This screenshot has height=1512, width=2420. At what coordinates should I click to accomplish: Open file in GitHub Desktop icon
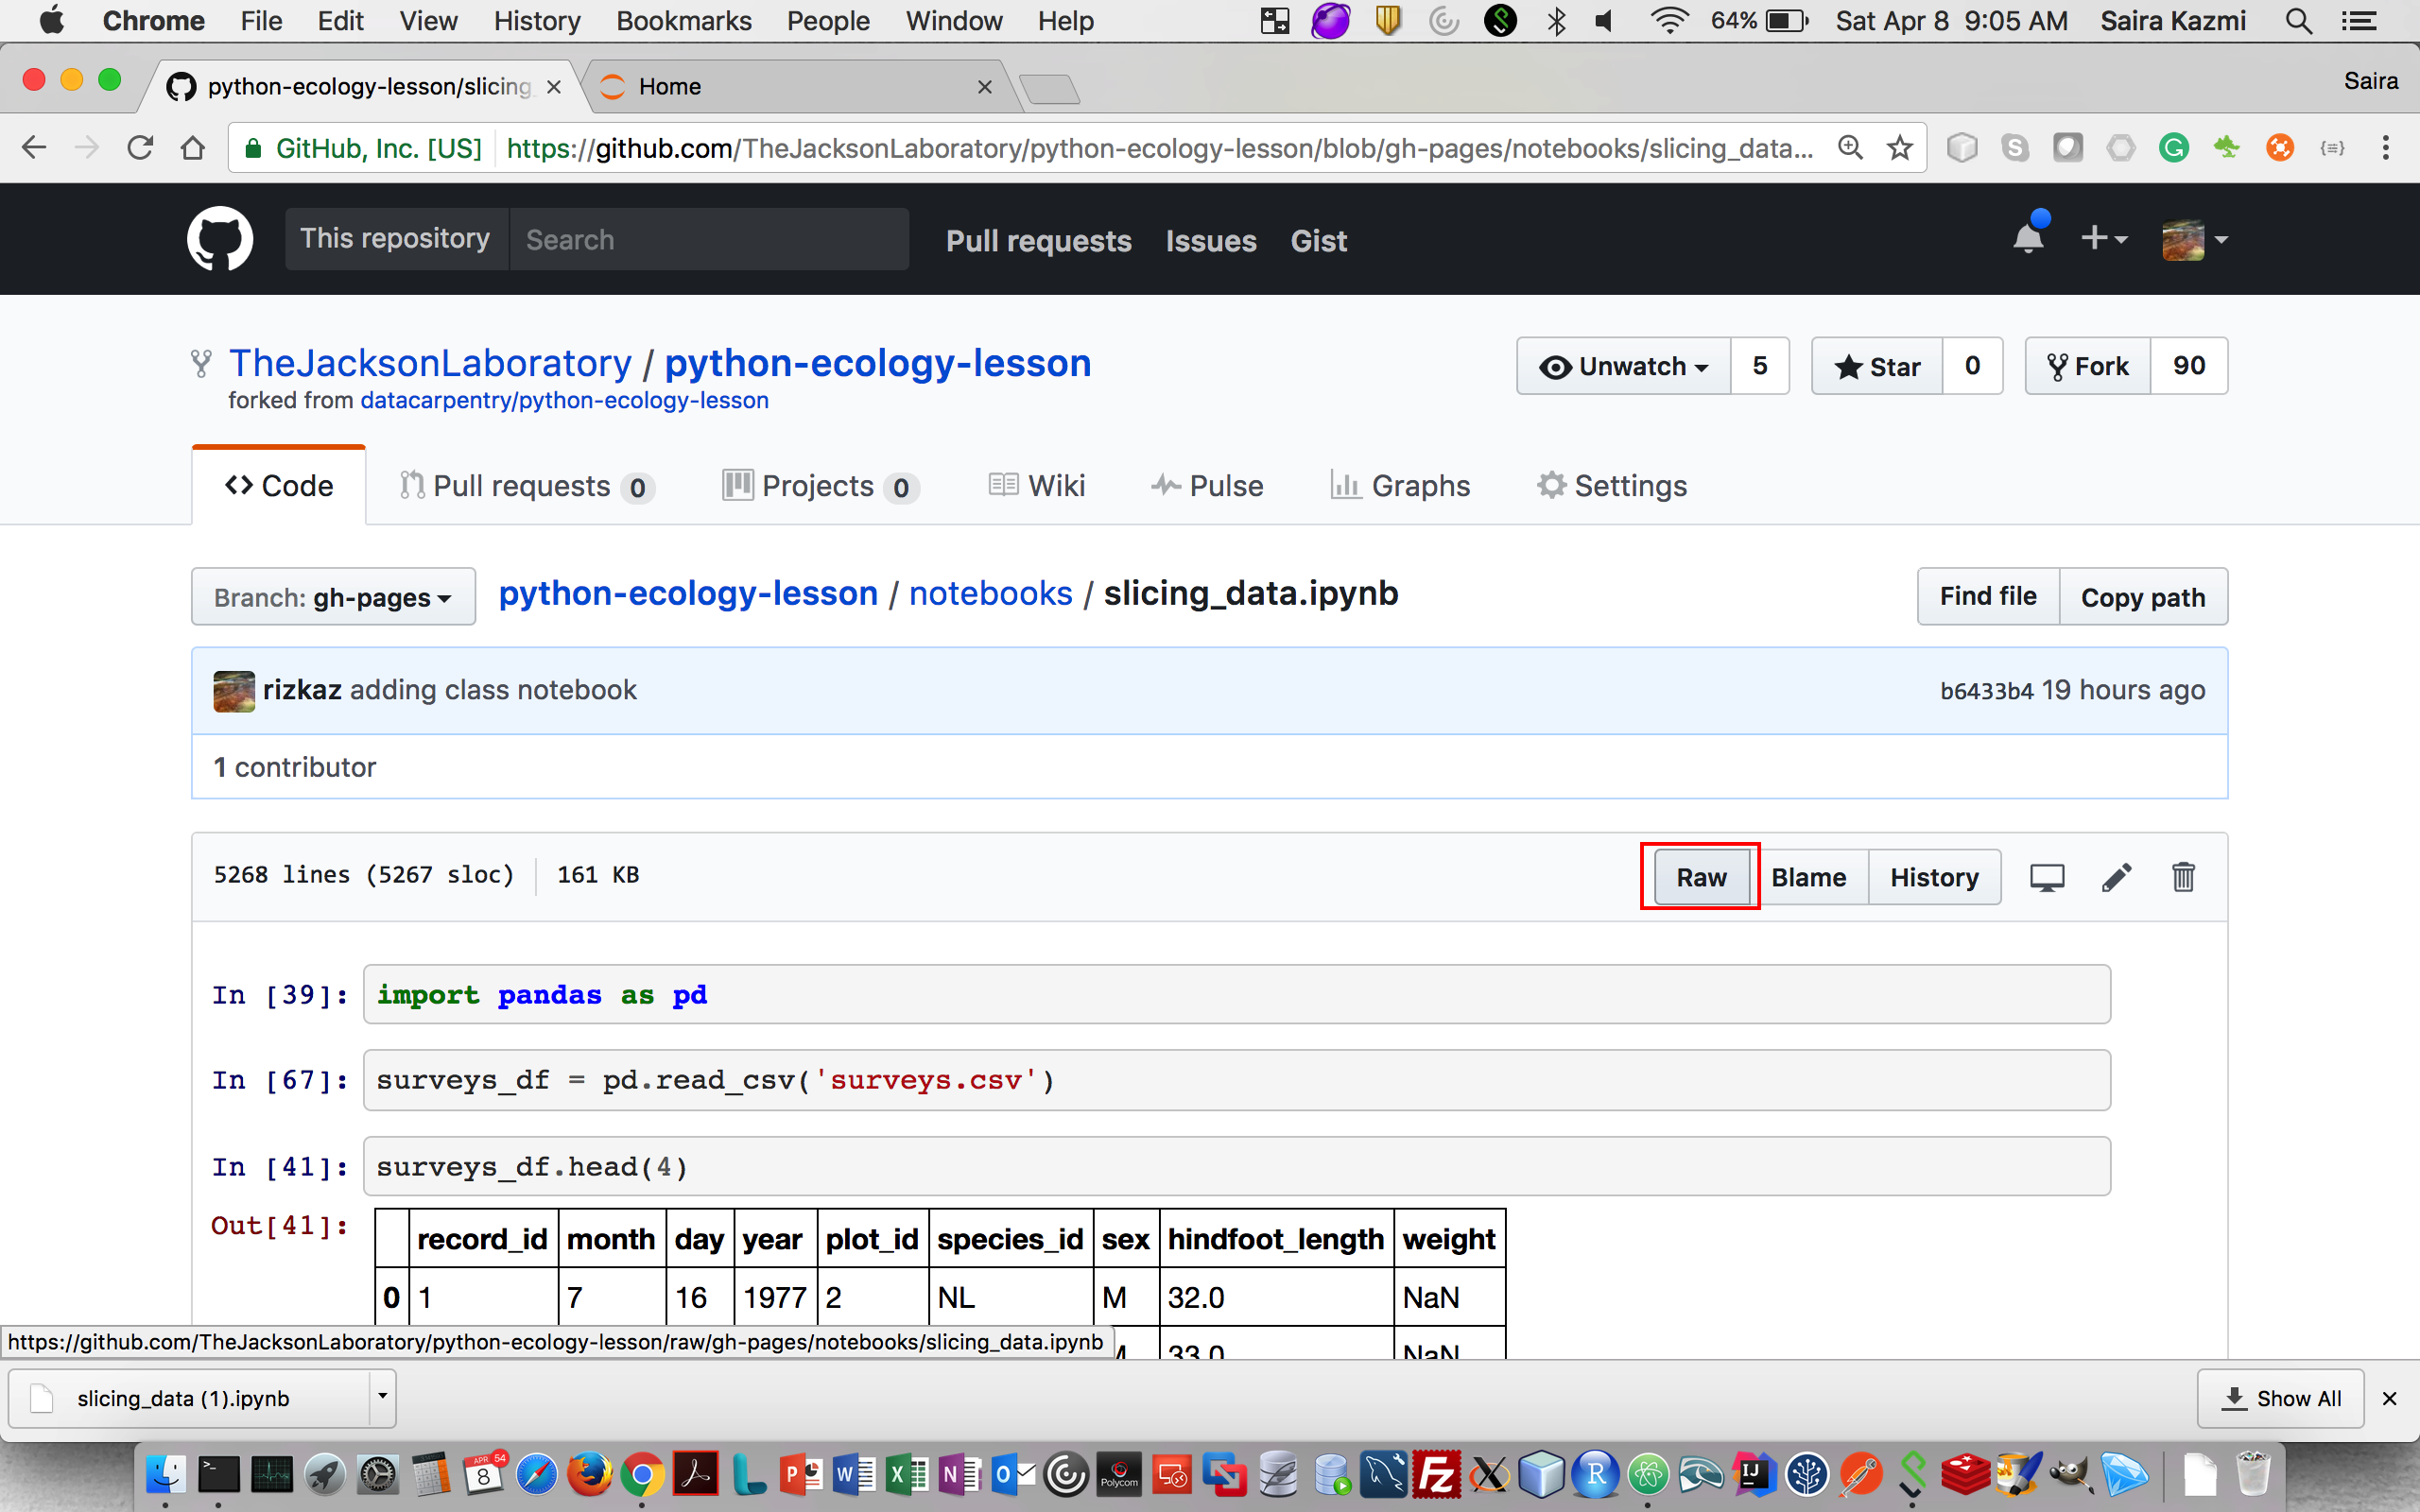[2046, 877]
